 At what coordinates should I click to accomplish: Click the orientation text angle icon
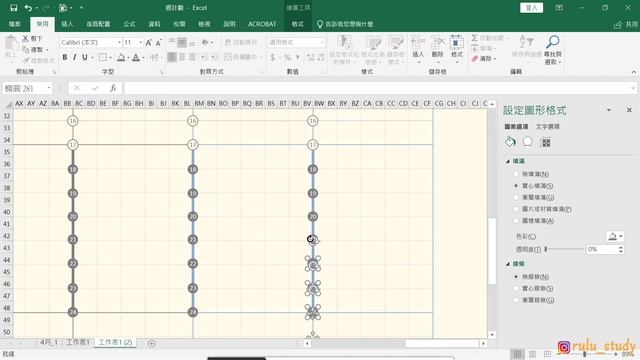(x=205, y=42)
